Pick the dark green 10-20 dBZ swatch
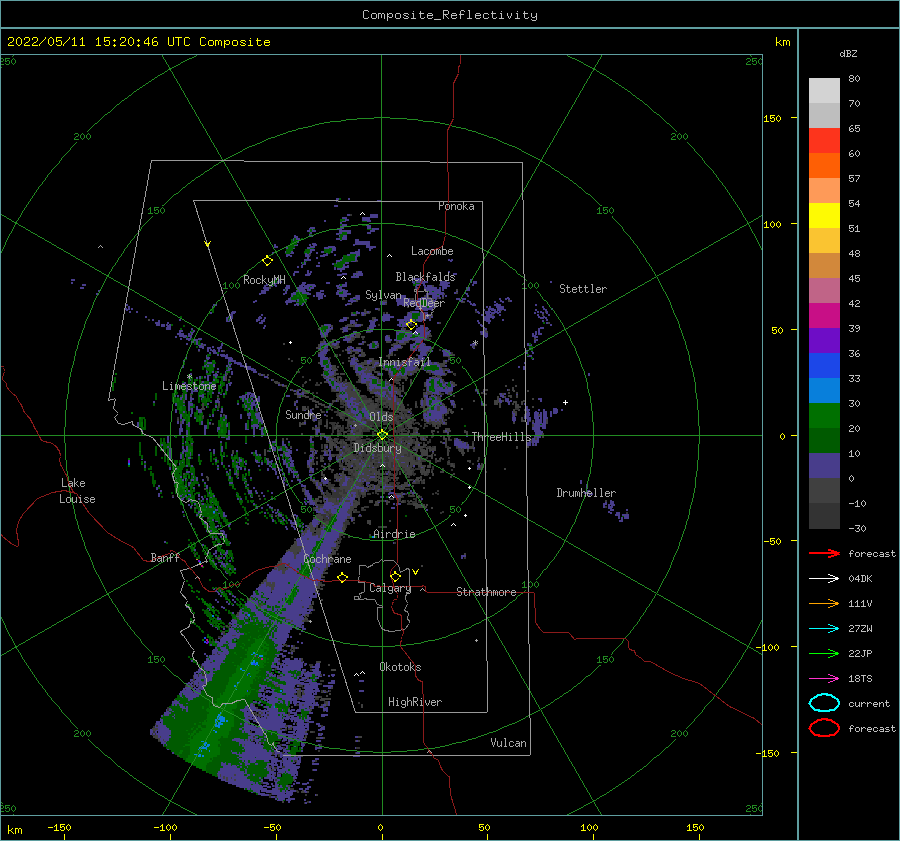 point(824,441)
